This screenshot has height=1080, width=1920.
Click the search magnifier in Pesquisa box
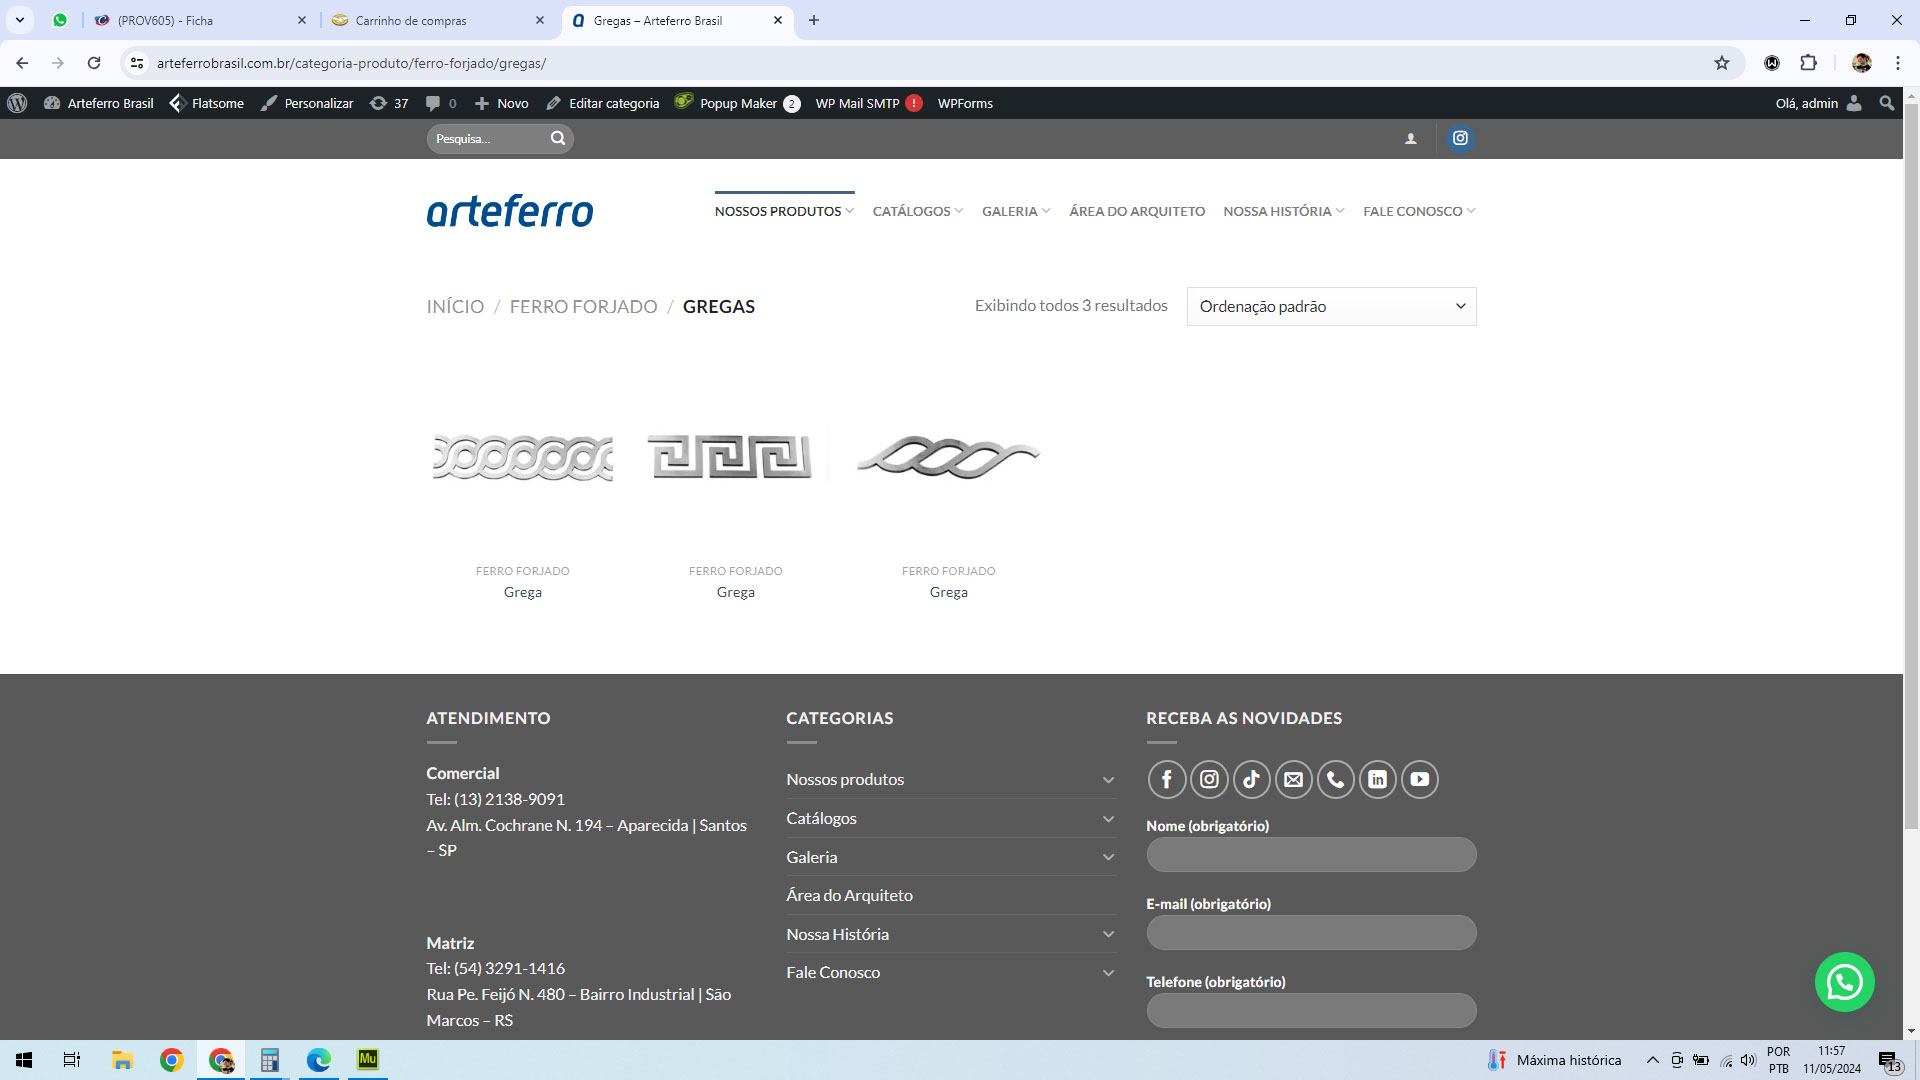(558, 138)
